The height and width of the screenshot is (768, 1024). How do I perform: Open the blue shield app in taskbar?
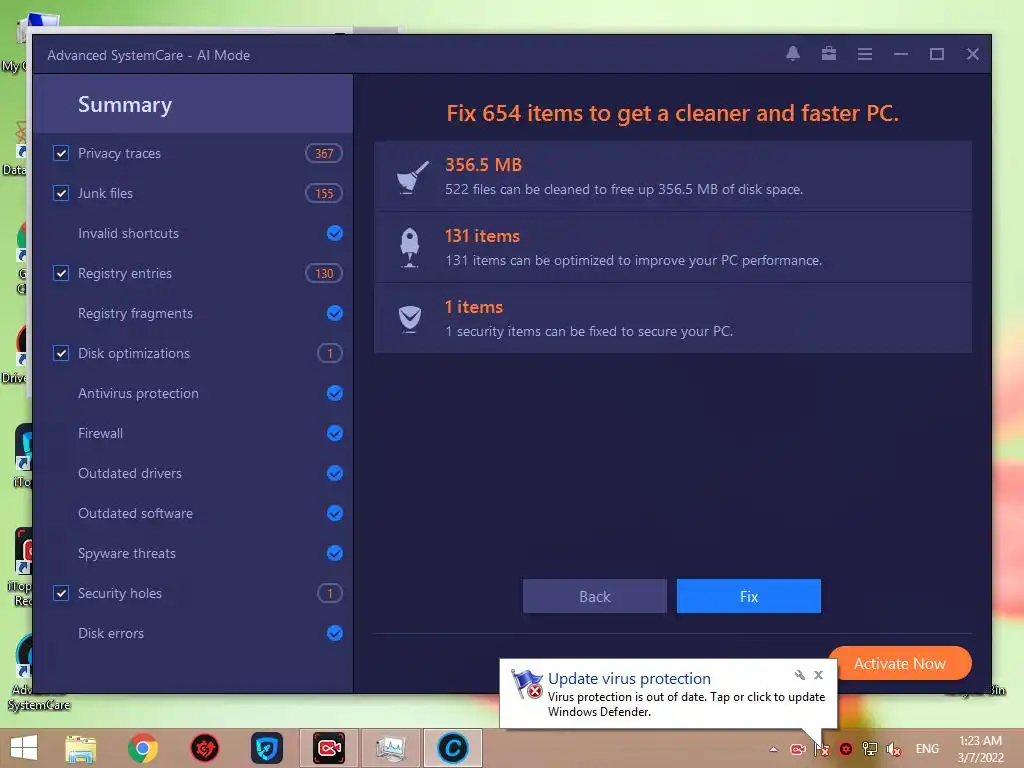click(x=266, y=748)
